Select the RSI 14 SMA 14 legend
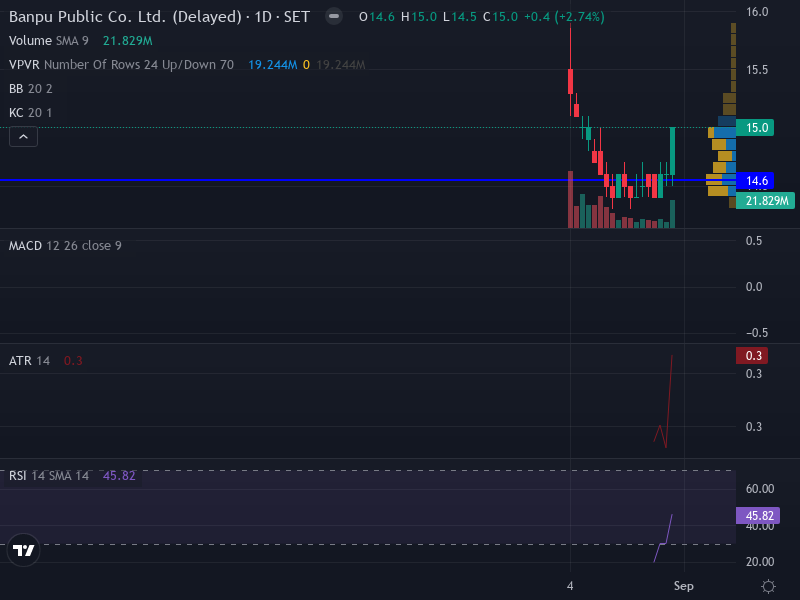 [48, 476]
